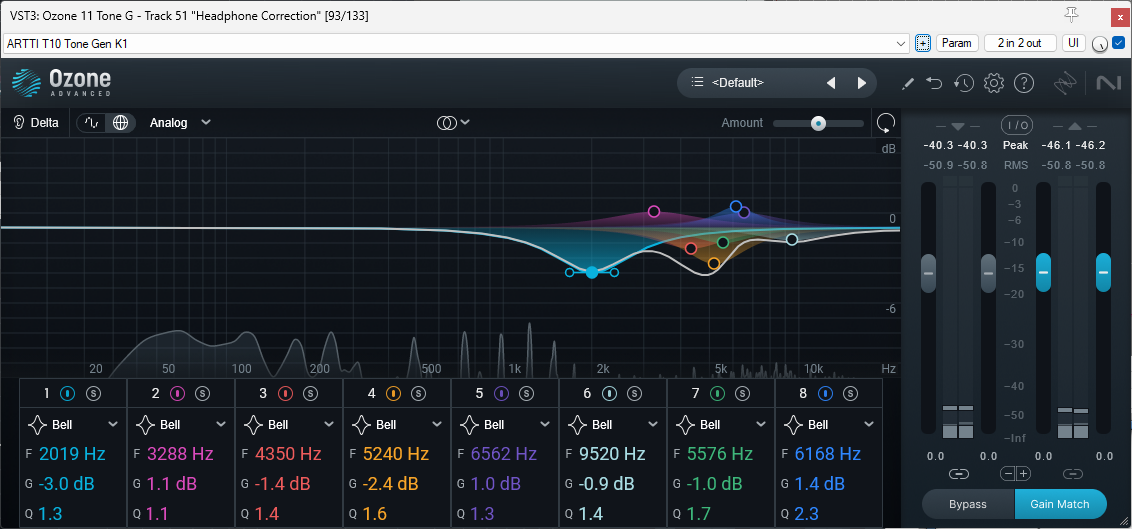Viewport: 1132px width, 529px height.
Task: Click the I/O meter mode button
Action: click(1016, 125)
